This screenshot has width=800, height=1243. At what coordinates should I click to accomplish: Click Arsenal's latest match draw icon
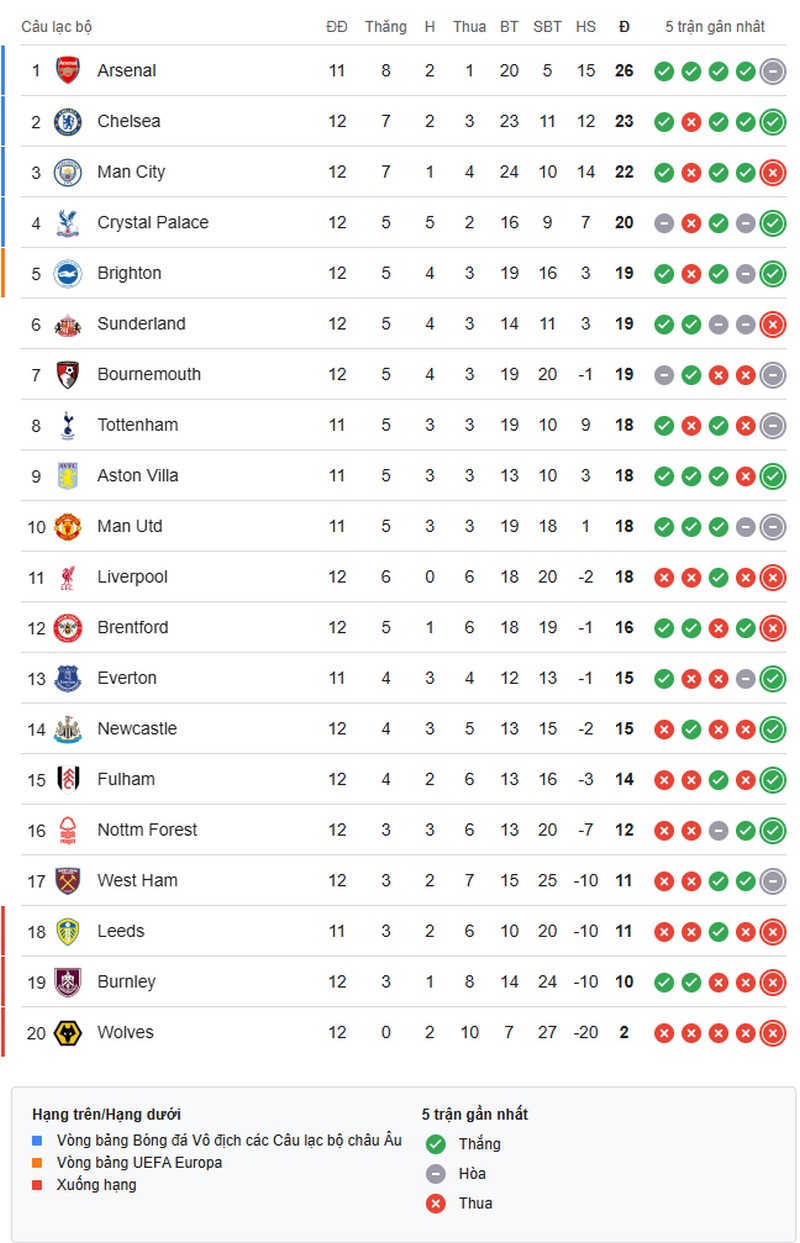tap(772, 70)
